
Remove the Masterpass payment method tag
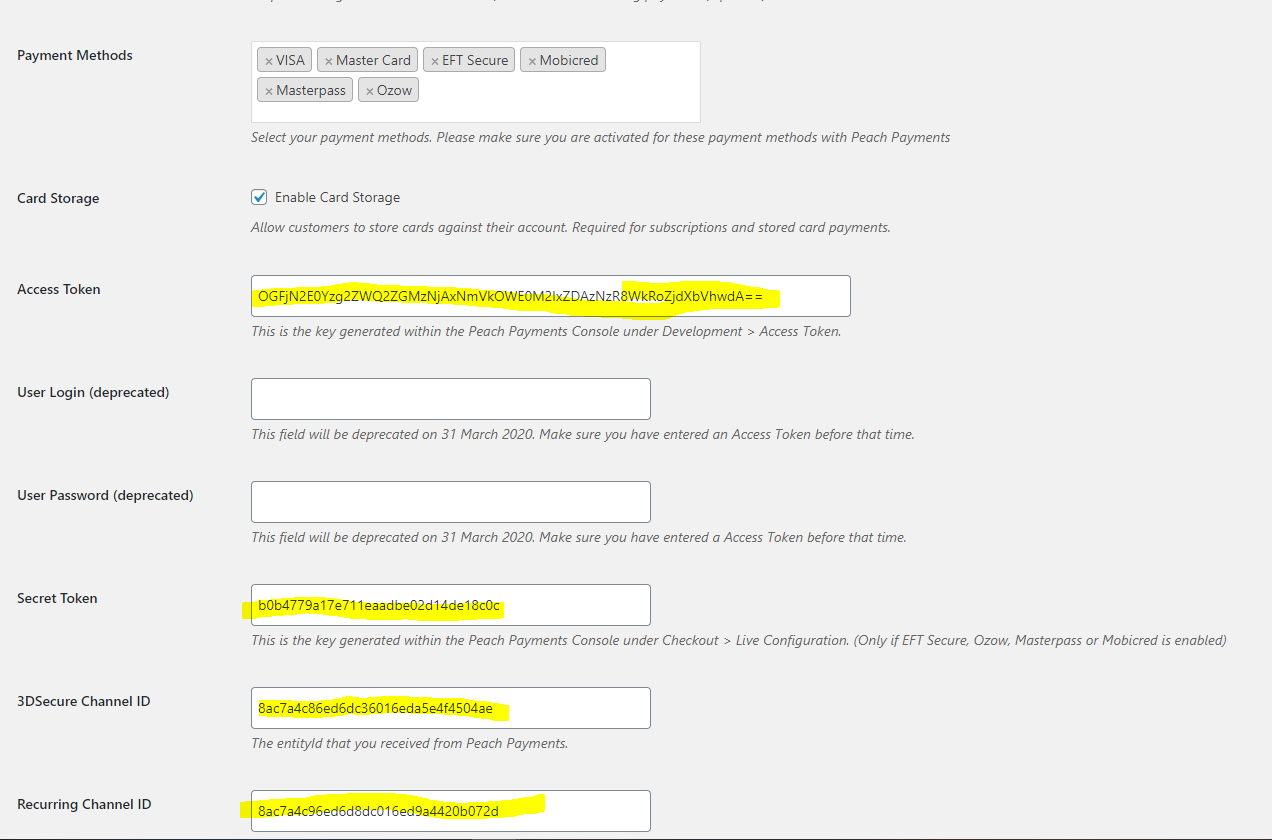[x=269, y=91]
